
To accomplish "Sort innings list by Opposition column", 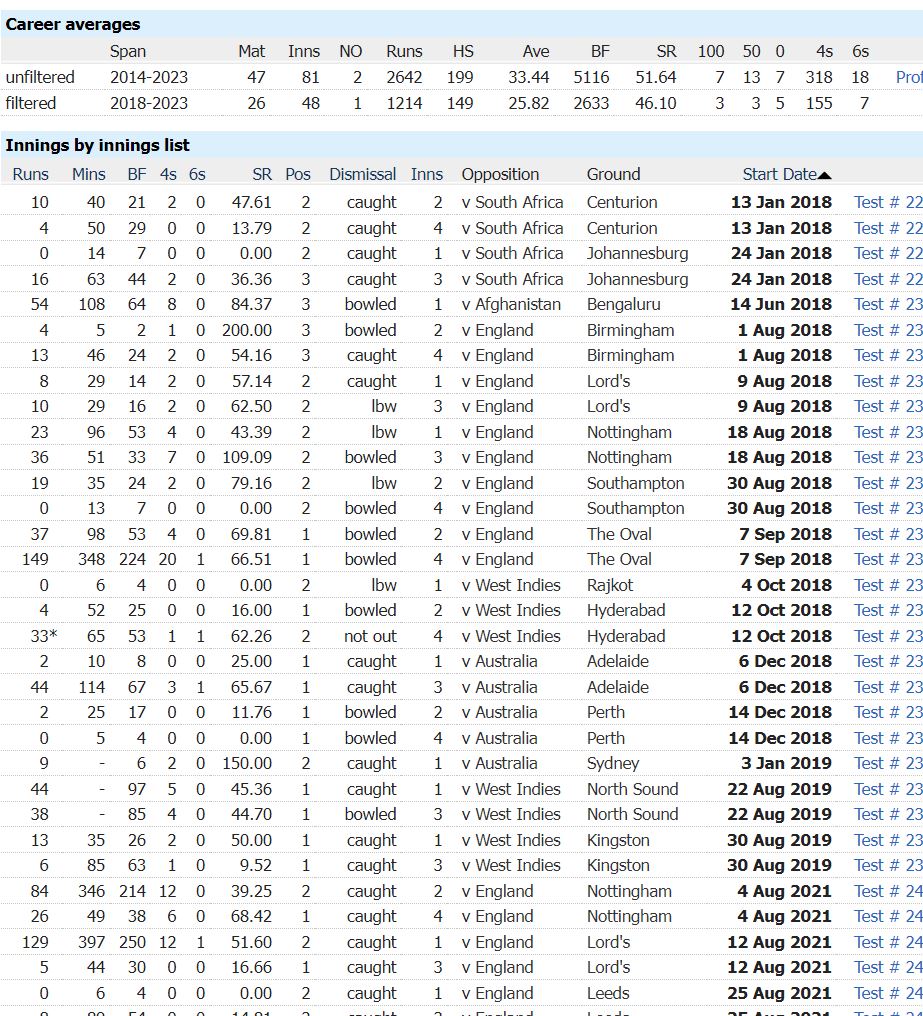I will pos(500,174).
